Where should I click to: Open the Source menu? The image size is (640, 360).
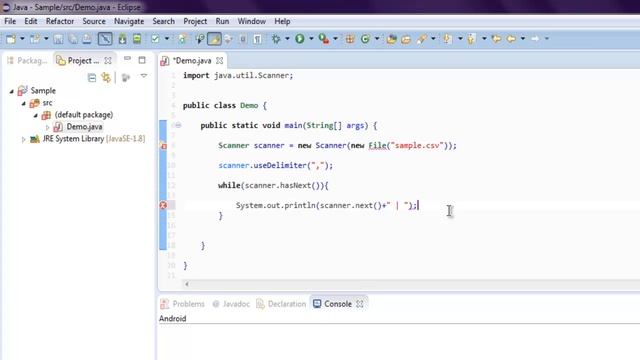coord(94,21)
